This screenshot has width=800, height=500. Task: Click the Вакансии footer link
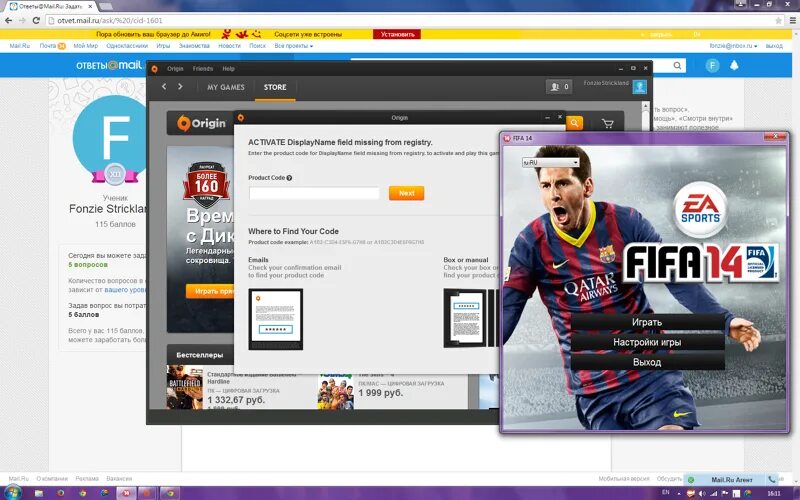coord(119,479)
